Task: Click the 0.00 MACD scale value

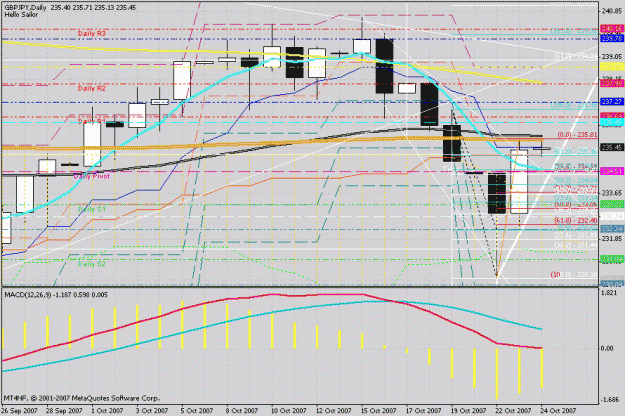Action: point(607,348)
